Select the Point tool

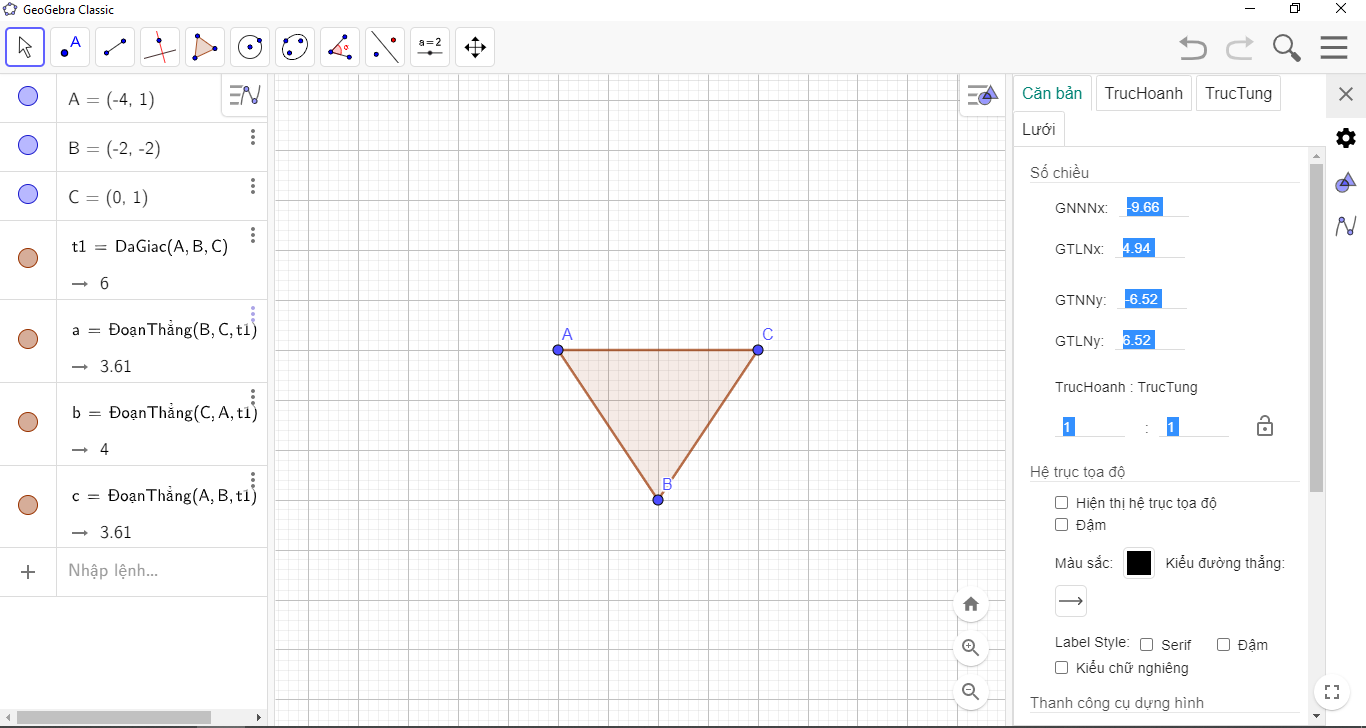pos(70,47)
